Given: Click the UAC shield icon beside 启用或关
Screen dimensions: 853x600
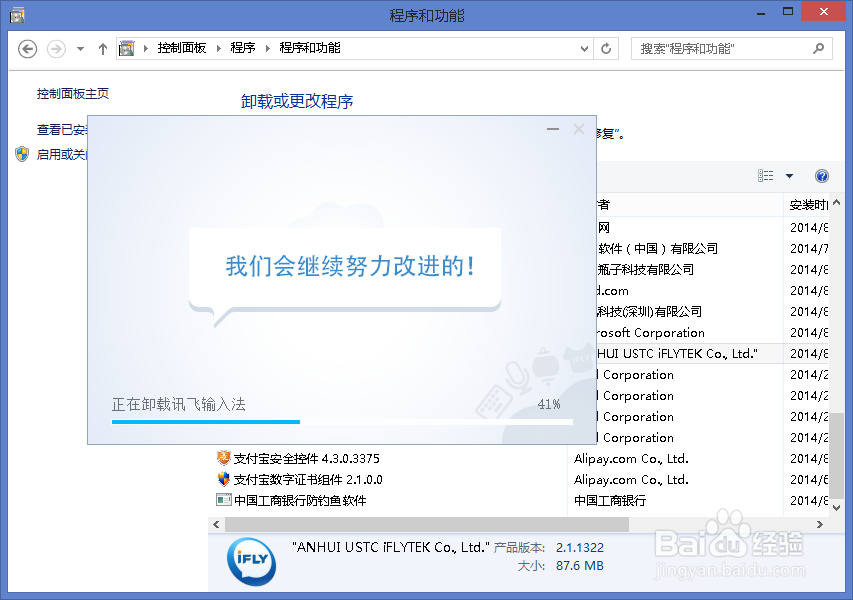Looking at the screenshot, I should (21, 154).
